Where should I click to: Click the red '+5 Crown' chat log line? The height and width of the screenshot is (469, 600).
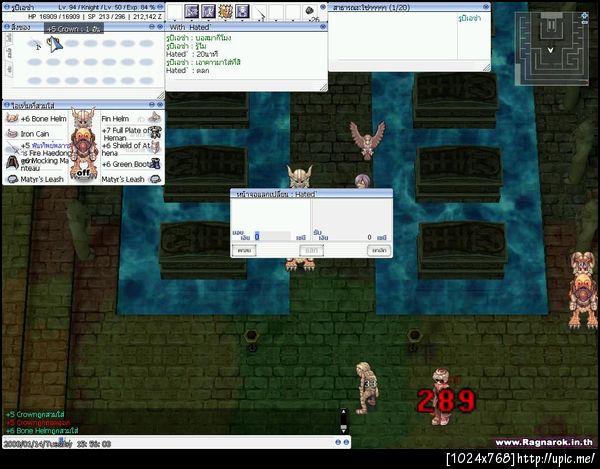pos(38,423)
